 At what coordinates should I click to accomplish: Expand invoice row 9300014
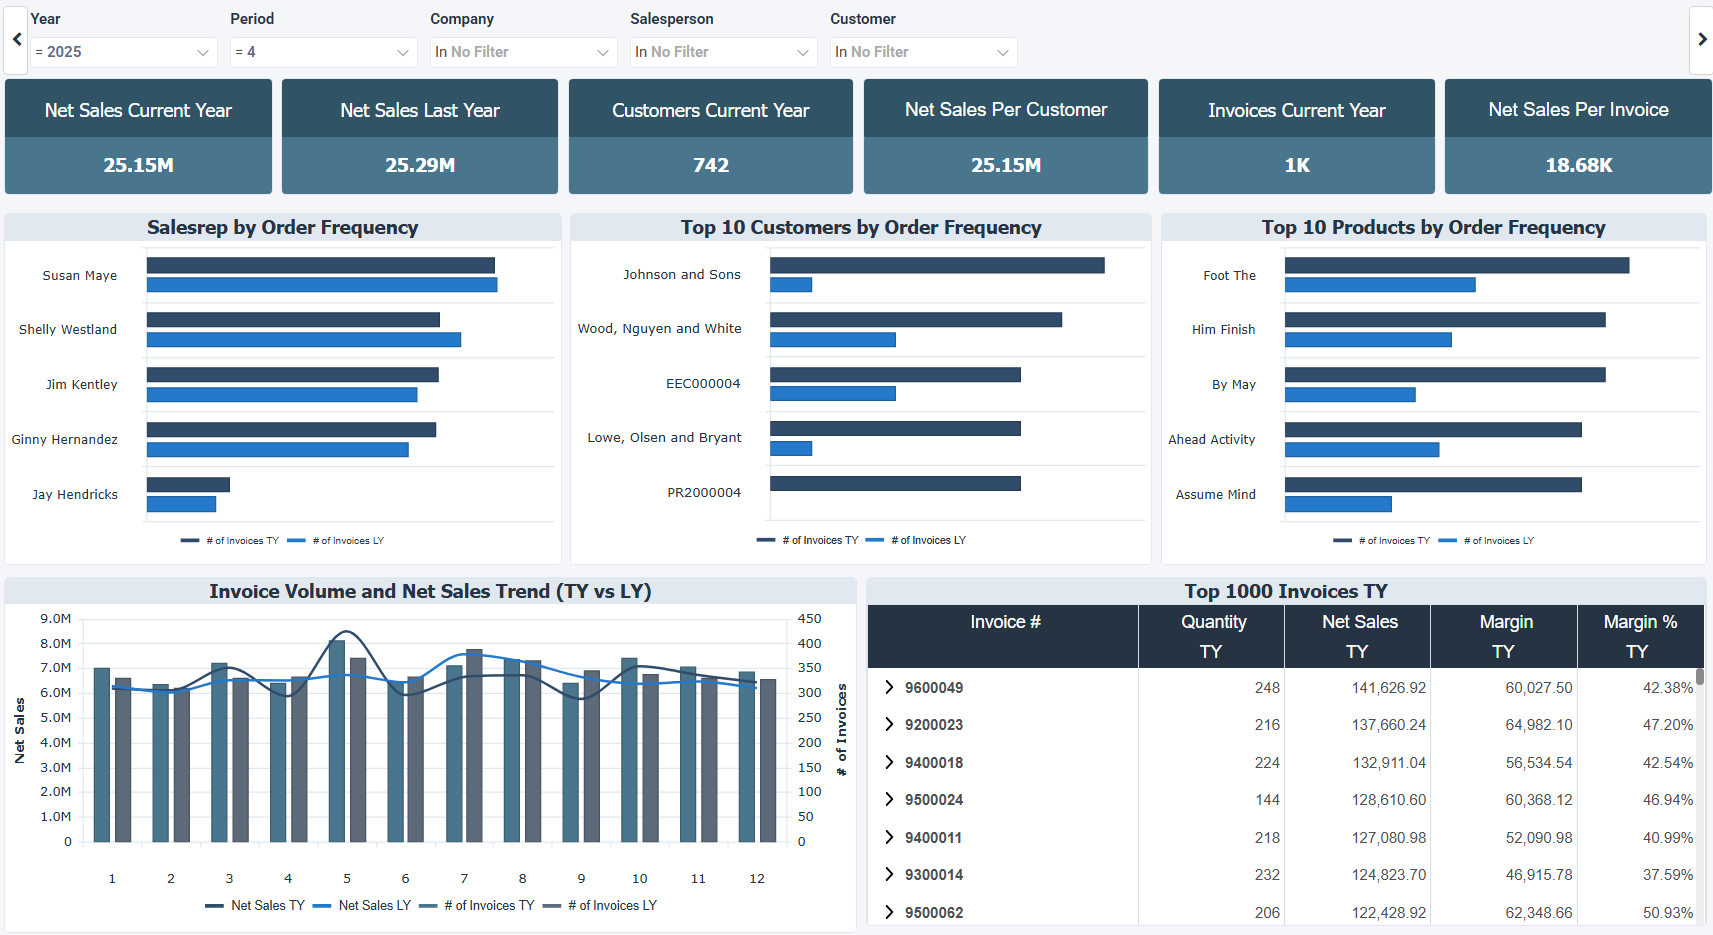click(889, 874)
